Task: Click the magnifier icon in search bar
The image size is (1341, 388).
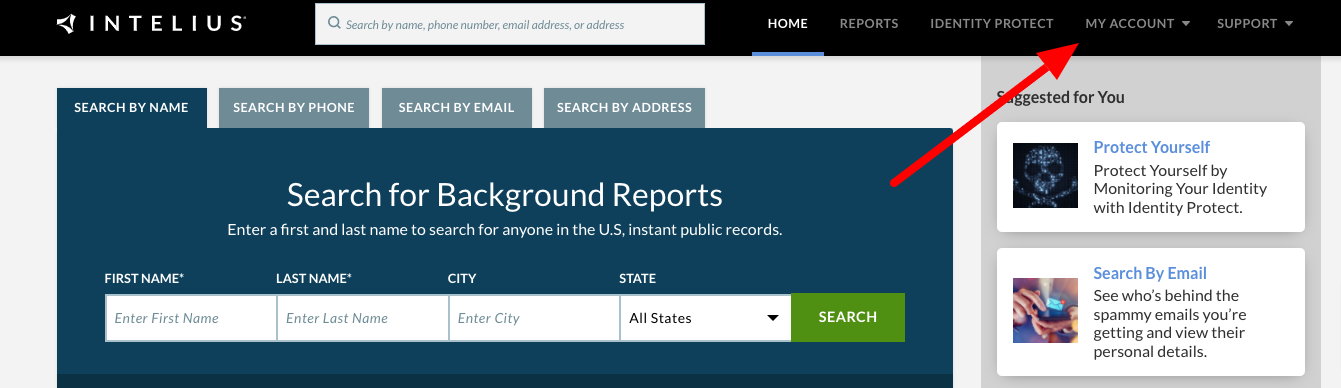Action: coord(334,23)
